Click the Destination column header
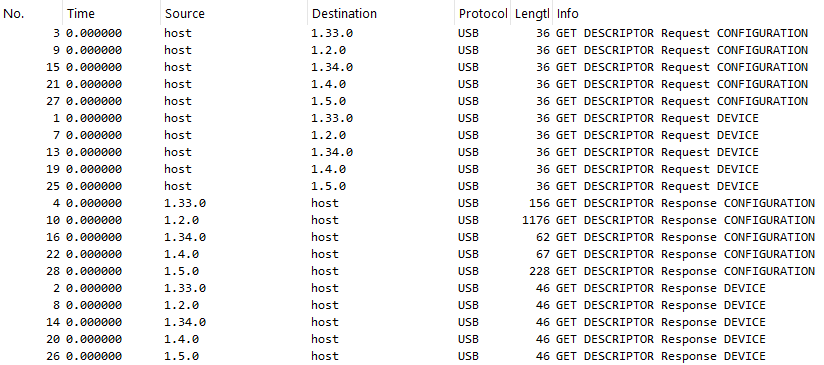824x365 pixels. [x=381, y=14]
